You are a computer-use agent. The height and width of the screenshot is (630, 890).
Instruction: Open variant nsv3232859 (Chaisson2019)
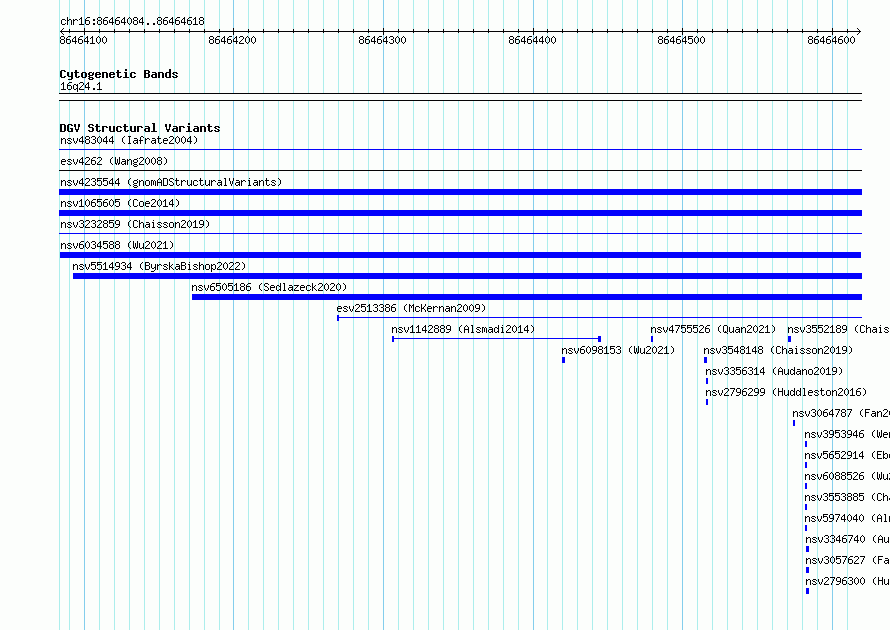(135, 224)
